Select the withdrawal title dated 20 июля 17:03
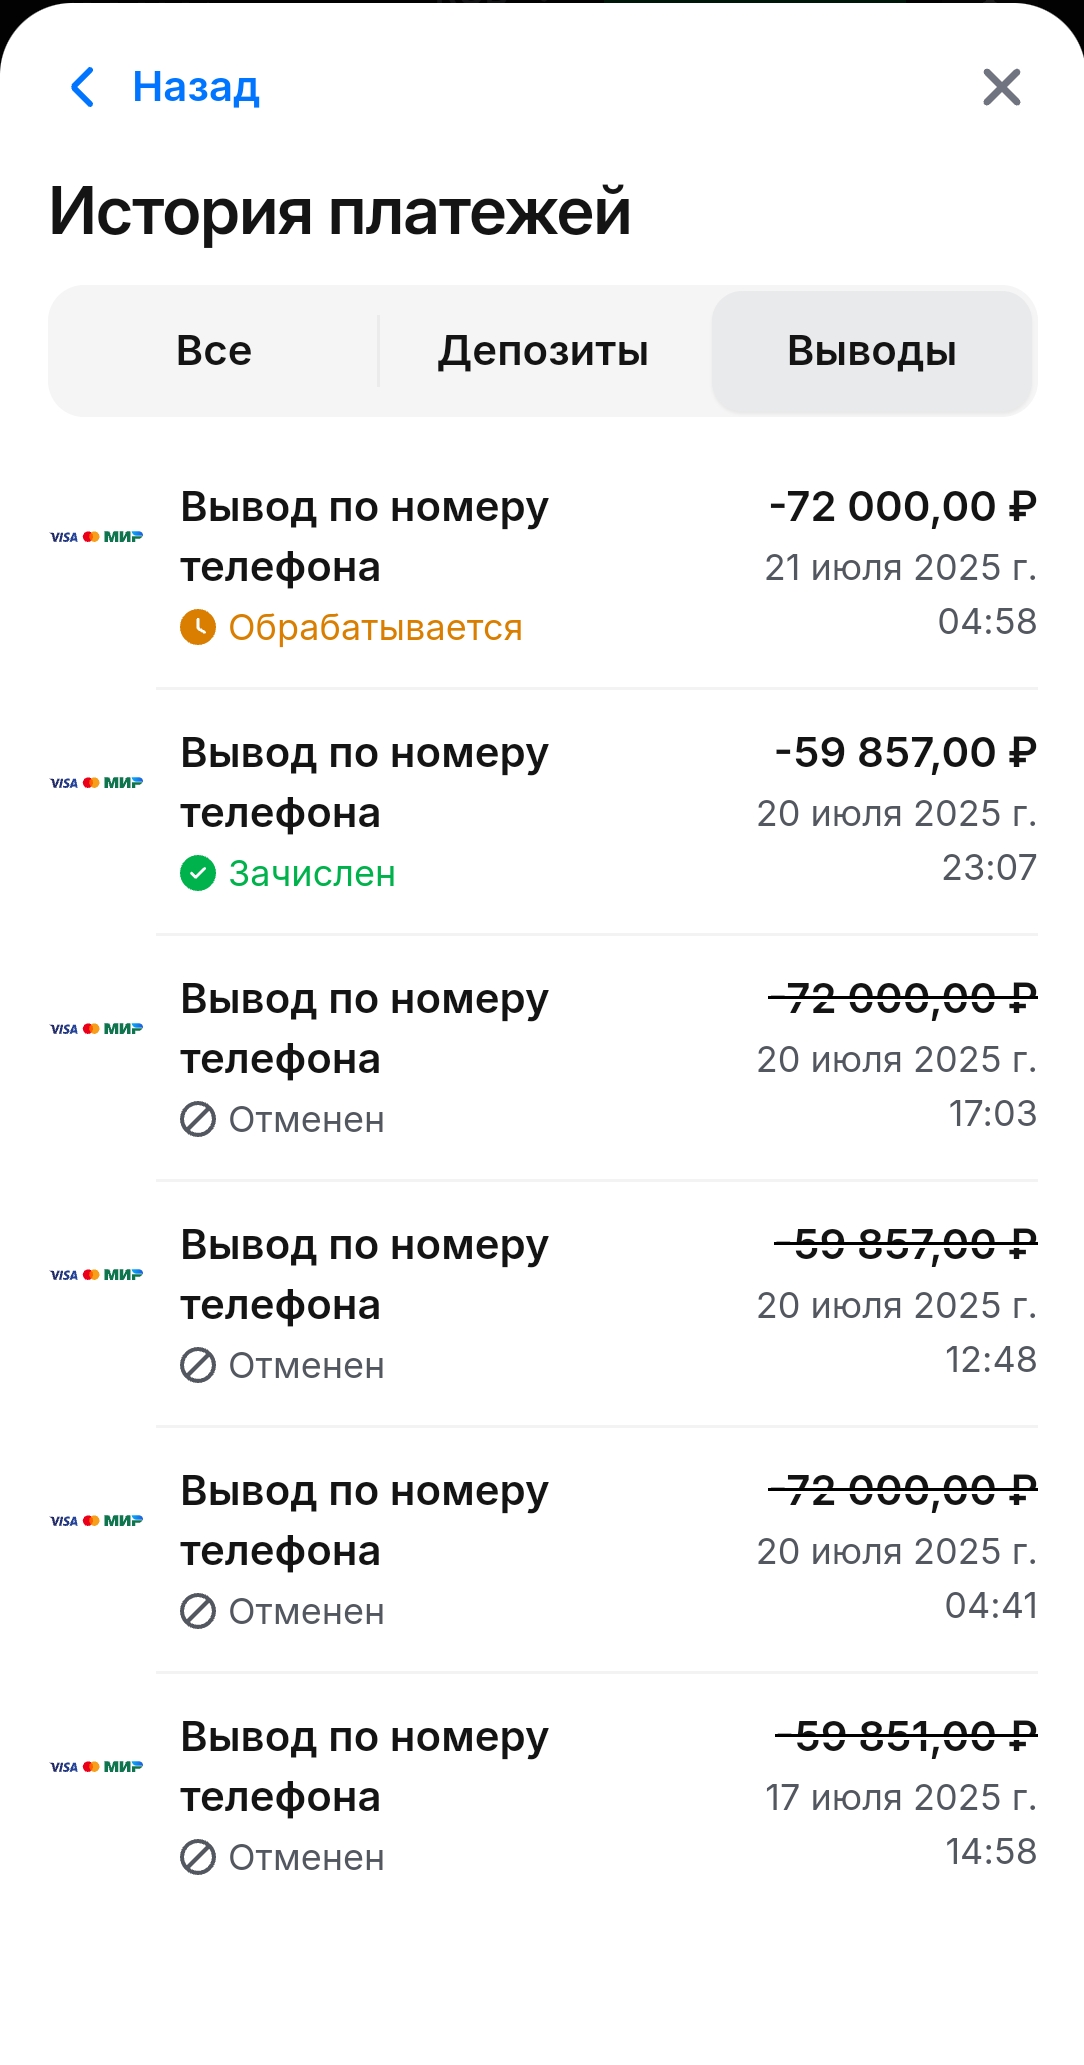The height and width of the screenshot is (2065, 1084). tap(364, 1028)
